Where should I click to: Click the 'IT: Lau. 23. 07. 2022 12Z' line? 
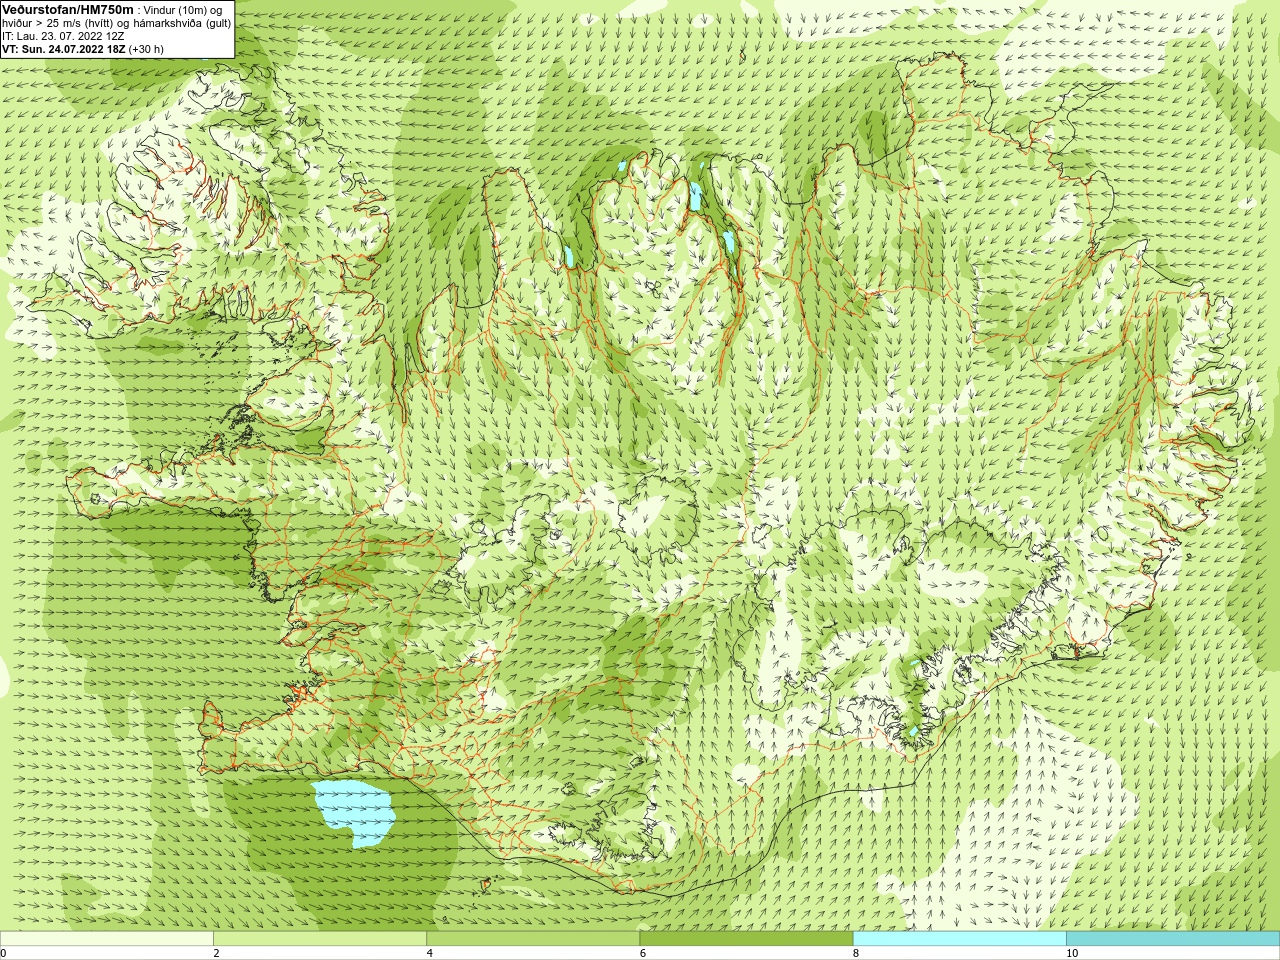coord(63,35)
